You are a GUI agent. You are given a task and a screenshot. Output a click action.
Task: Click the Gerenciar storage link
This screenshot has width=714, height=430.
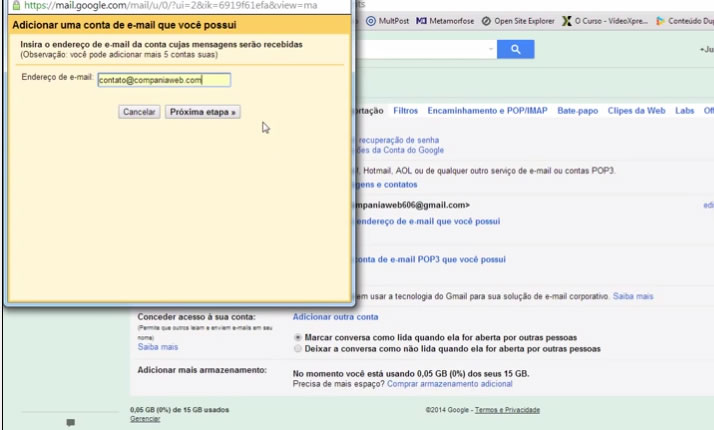coord(145,419)
